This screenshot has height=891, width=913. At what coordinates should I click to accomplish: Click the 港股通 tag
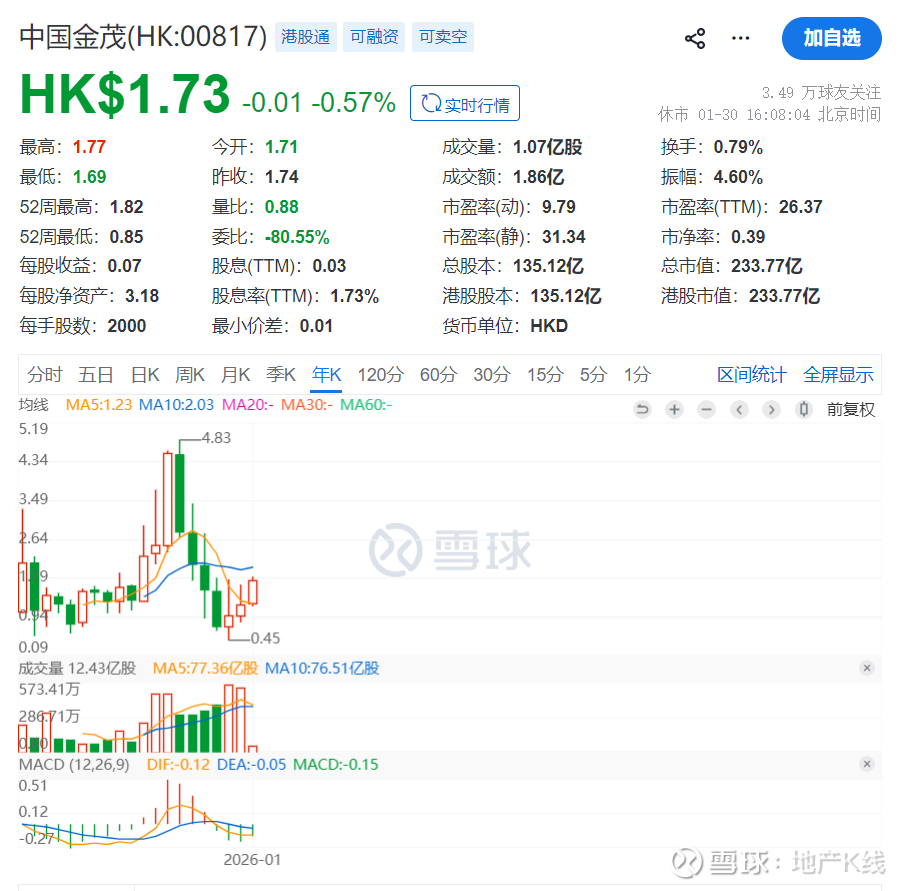(x=306, y=37)
